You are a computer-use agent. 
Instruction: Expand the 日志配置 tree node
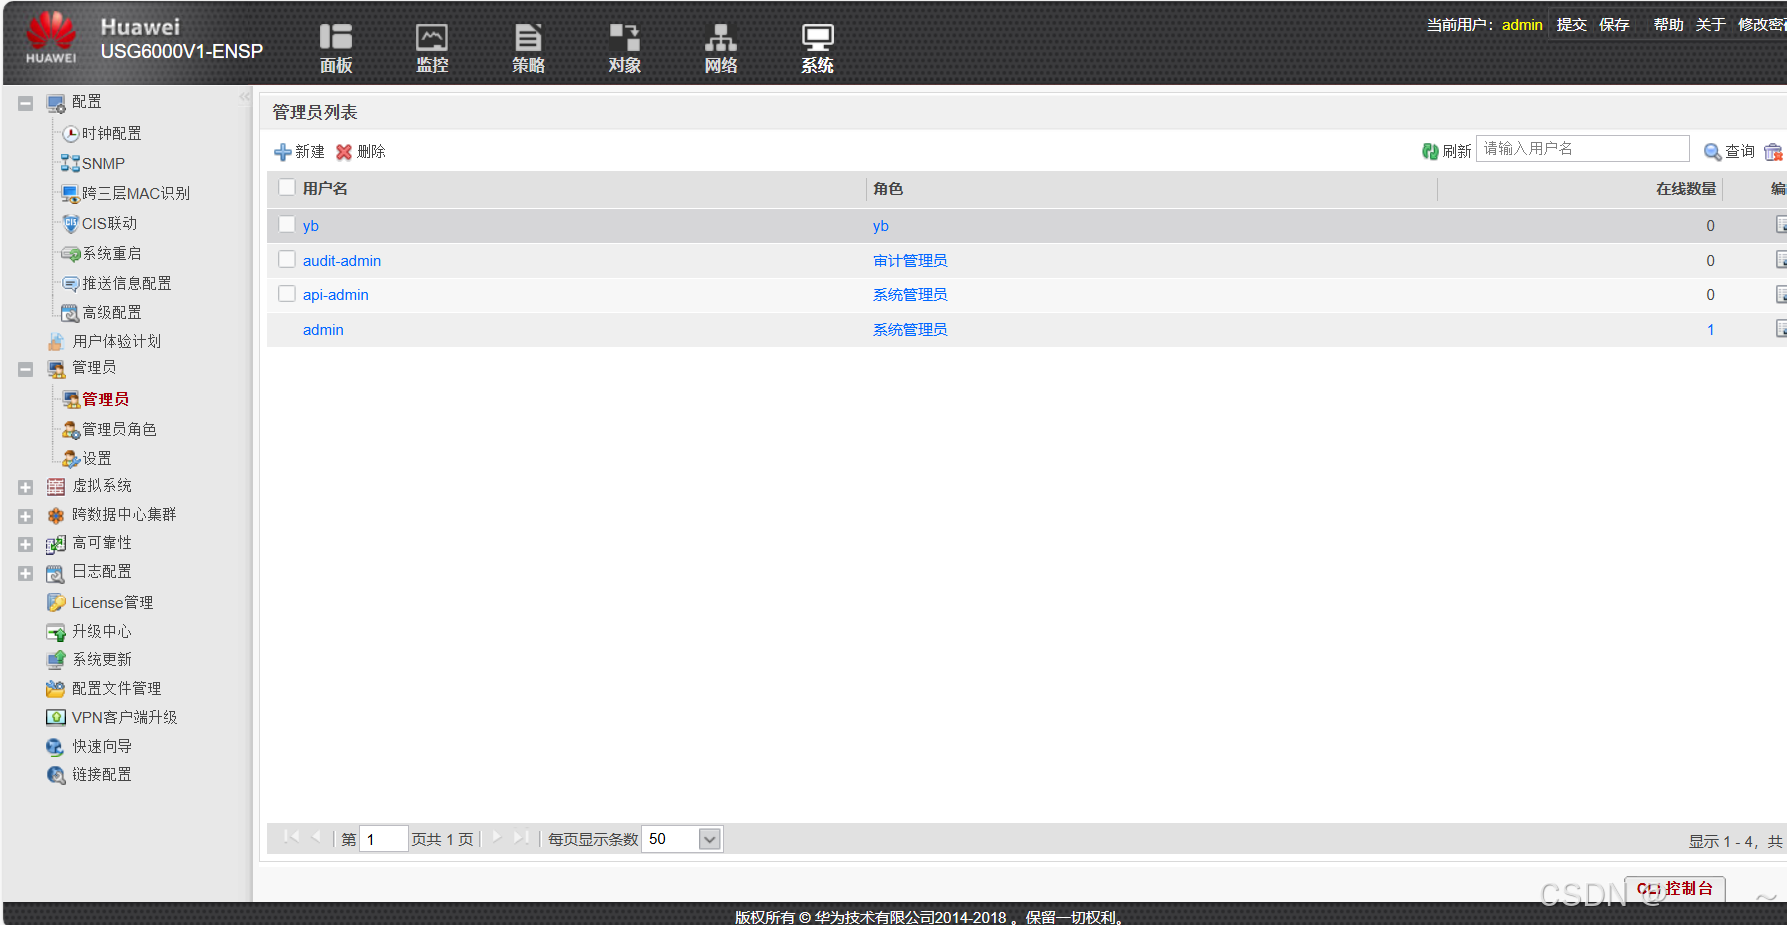tap(26, 573)
